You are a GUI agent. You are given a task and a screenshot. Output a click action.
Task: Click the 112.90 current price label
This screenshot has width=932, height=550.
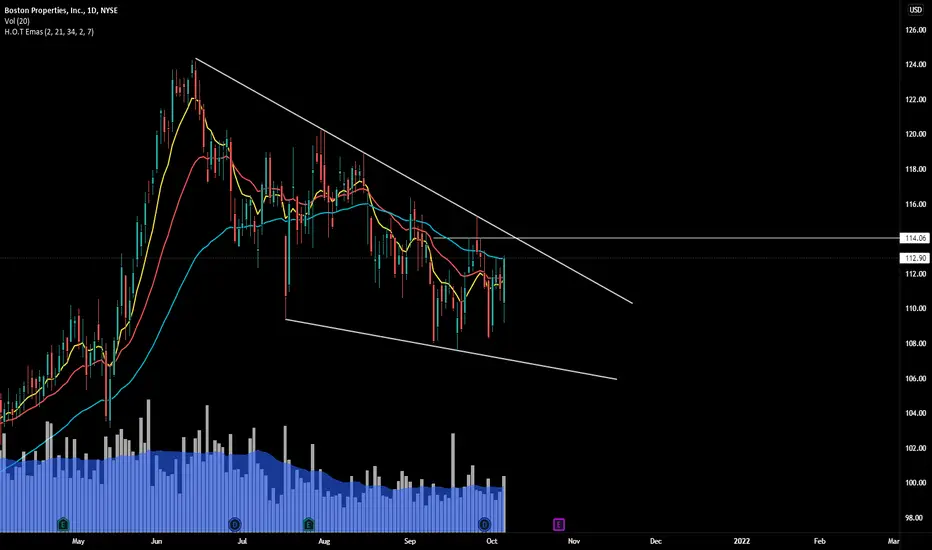pyautogui.click(x=915, y=258)
